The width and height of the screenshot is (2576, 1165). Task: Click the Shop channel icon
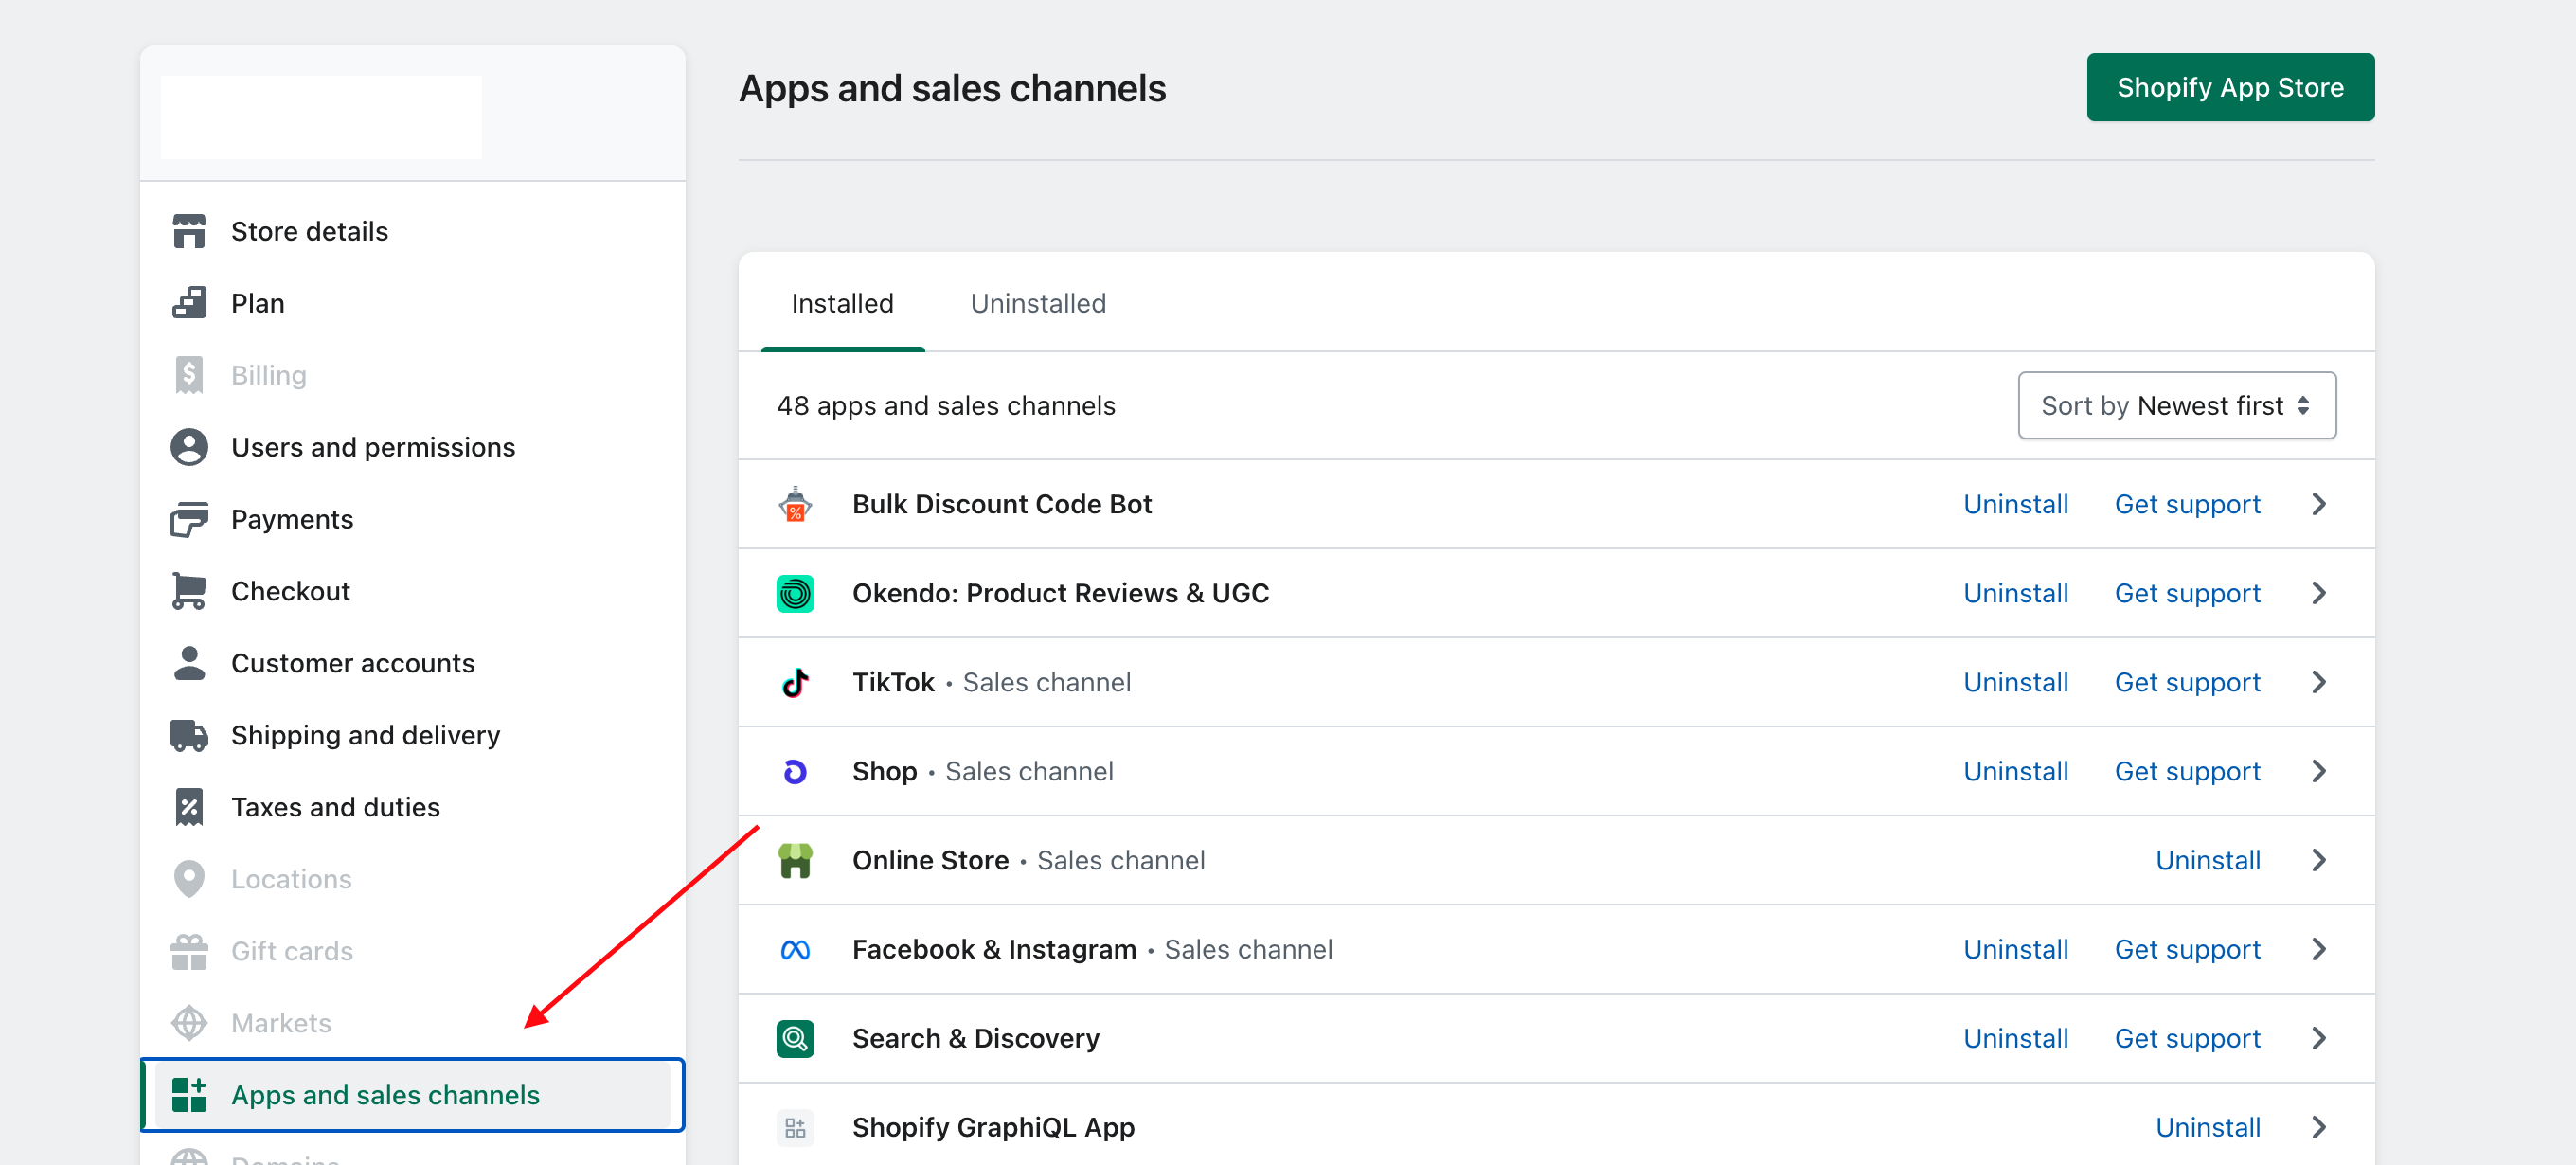click(x=795, y=771)
